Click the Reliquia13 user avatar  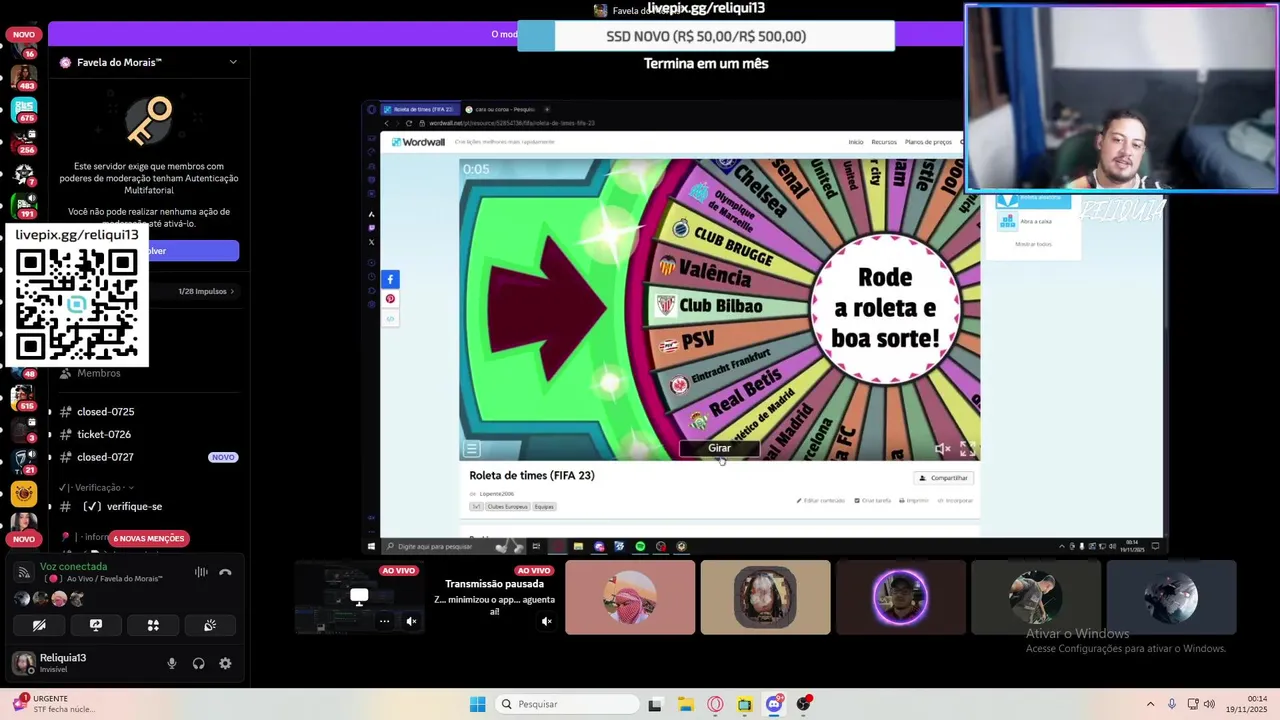[x=23, y=663]
